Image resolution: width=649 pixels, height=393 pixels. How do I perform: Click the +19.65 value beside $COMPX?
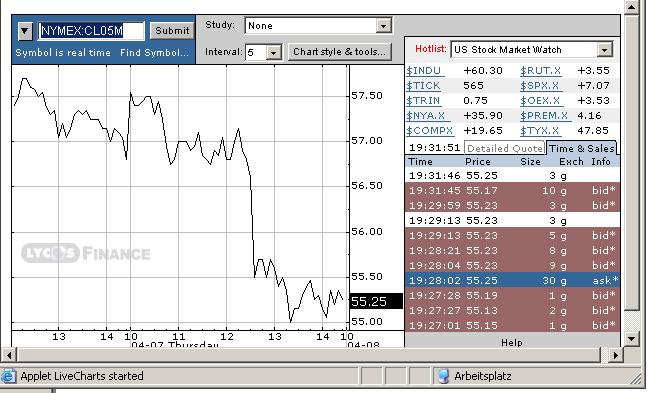(483, 130)
